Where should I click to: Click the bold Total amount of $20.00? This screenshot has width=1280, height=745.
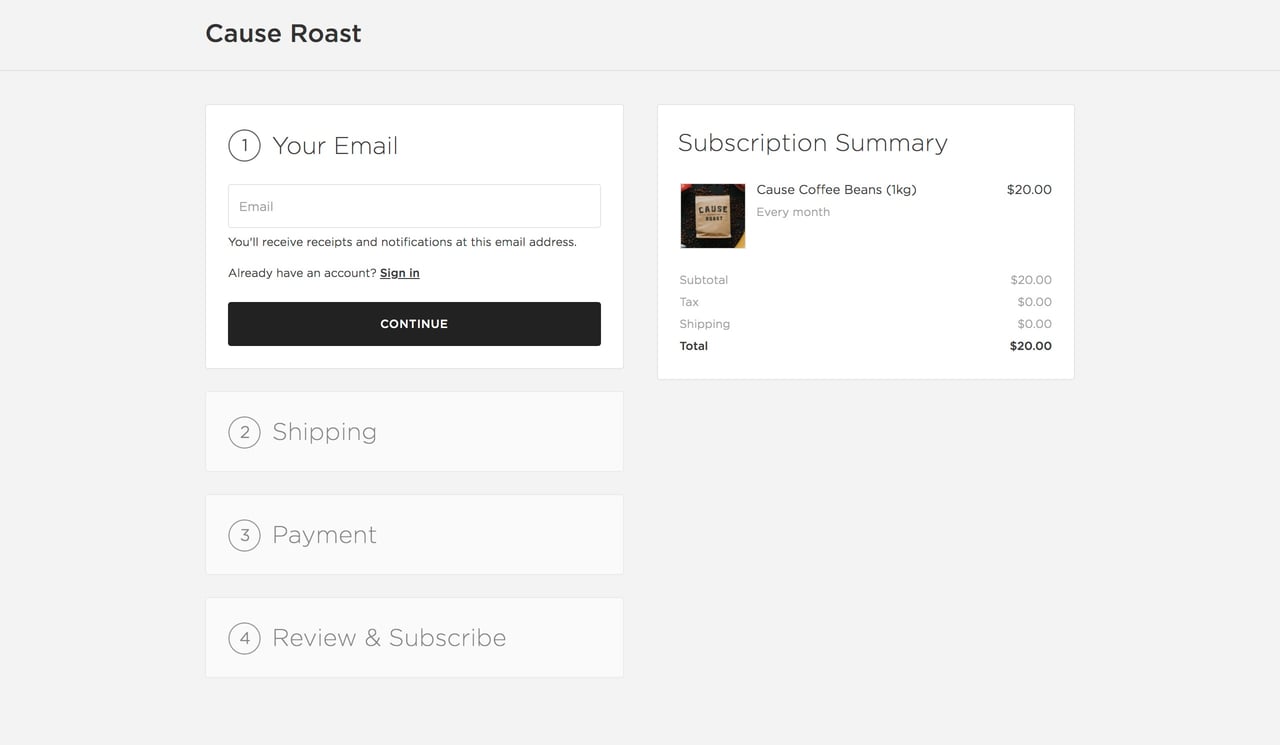[1030, 345]
